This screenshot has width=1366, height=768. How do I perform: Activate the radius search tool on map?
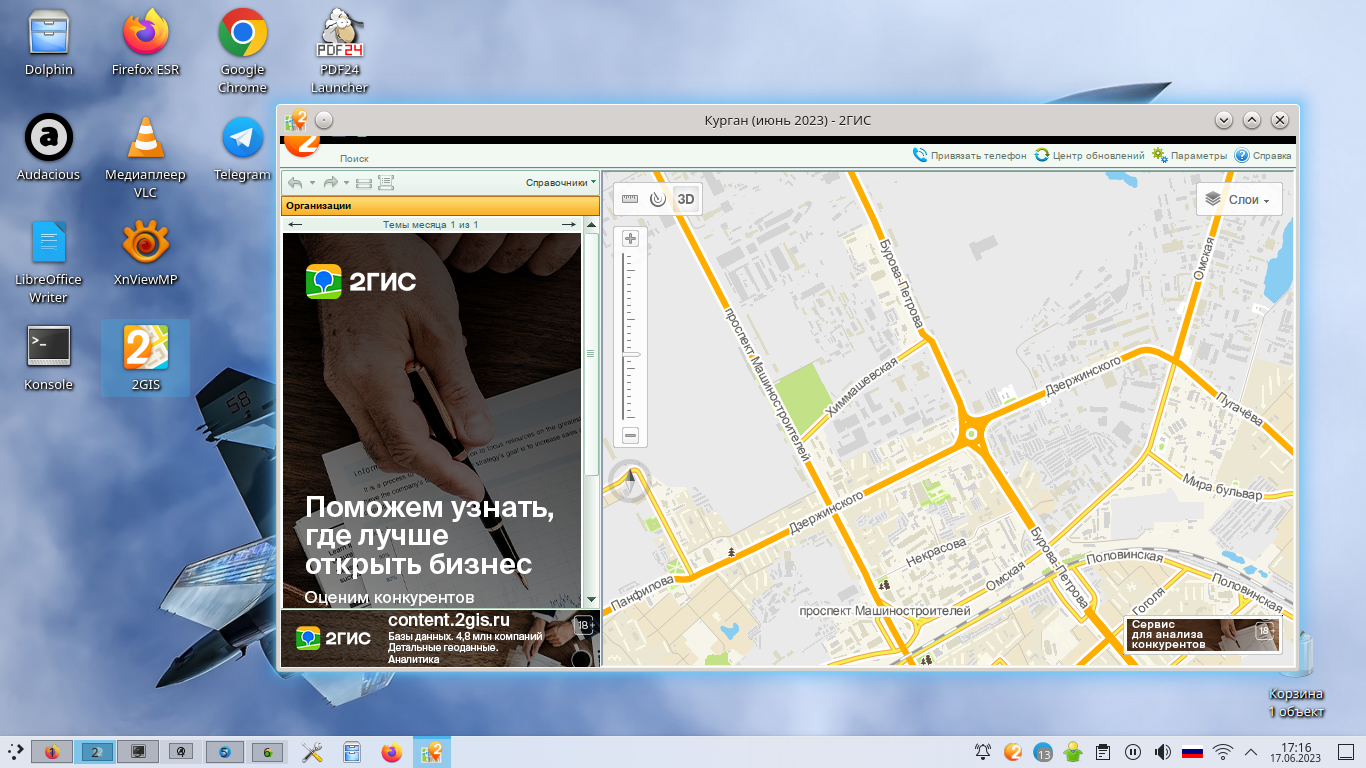coord(657,199)
